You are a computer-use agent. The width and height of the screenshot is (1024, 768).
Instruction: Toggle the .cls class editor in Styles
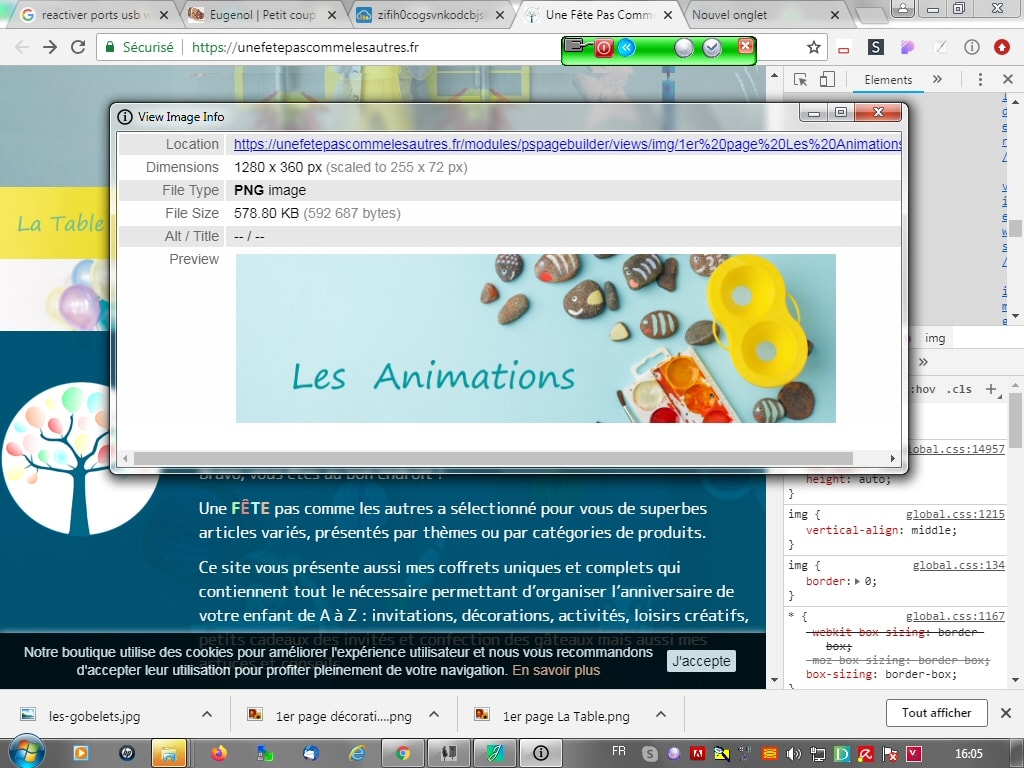pyautogui.click(x=959, y=389)
